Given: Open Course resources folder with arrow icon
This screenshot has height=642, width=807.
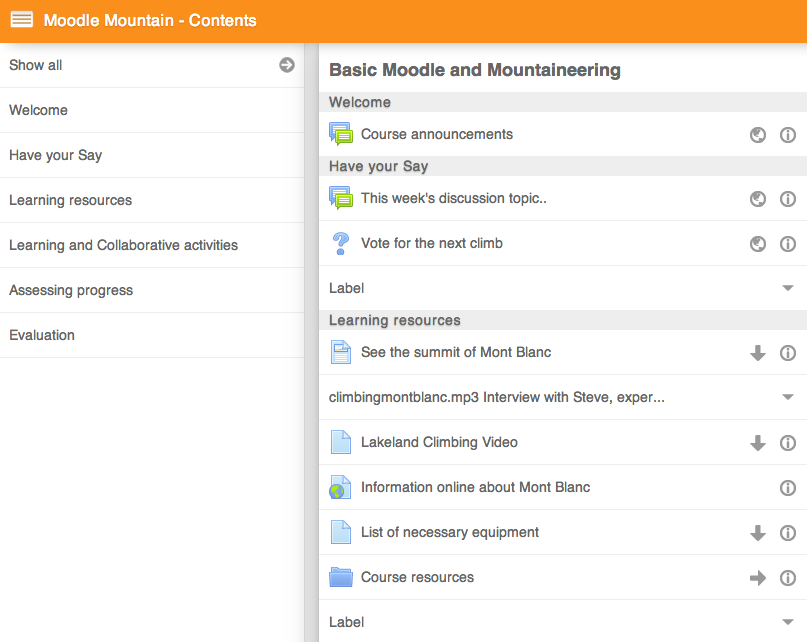Looking at the screenshot, I should (x=758, y=578).
